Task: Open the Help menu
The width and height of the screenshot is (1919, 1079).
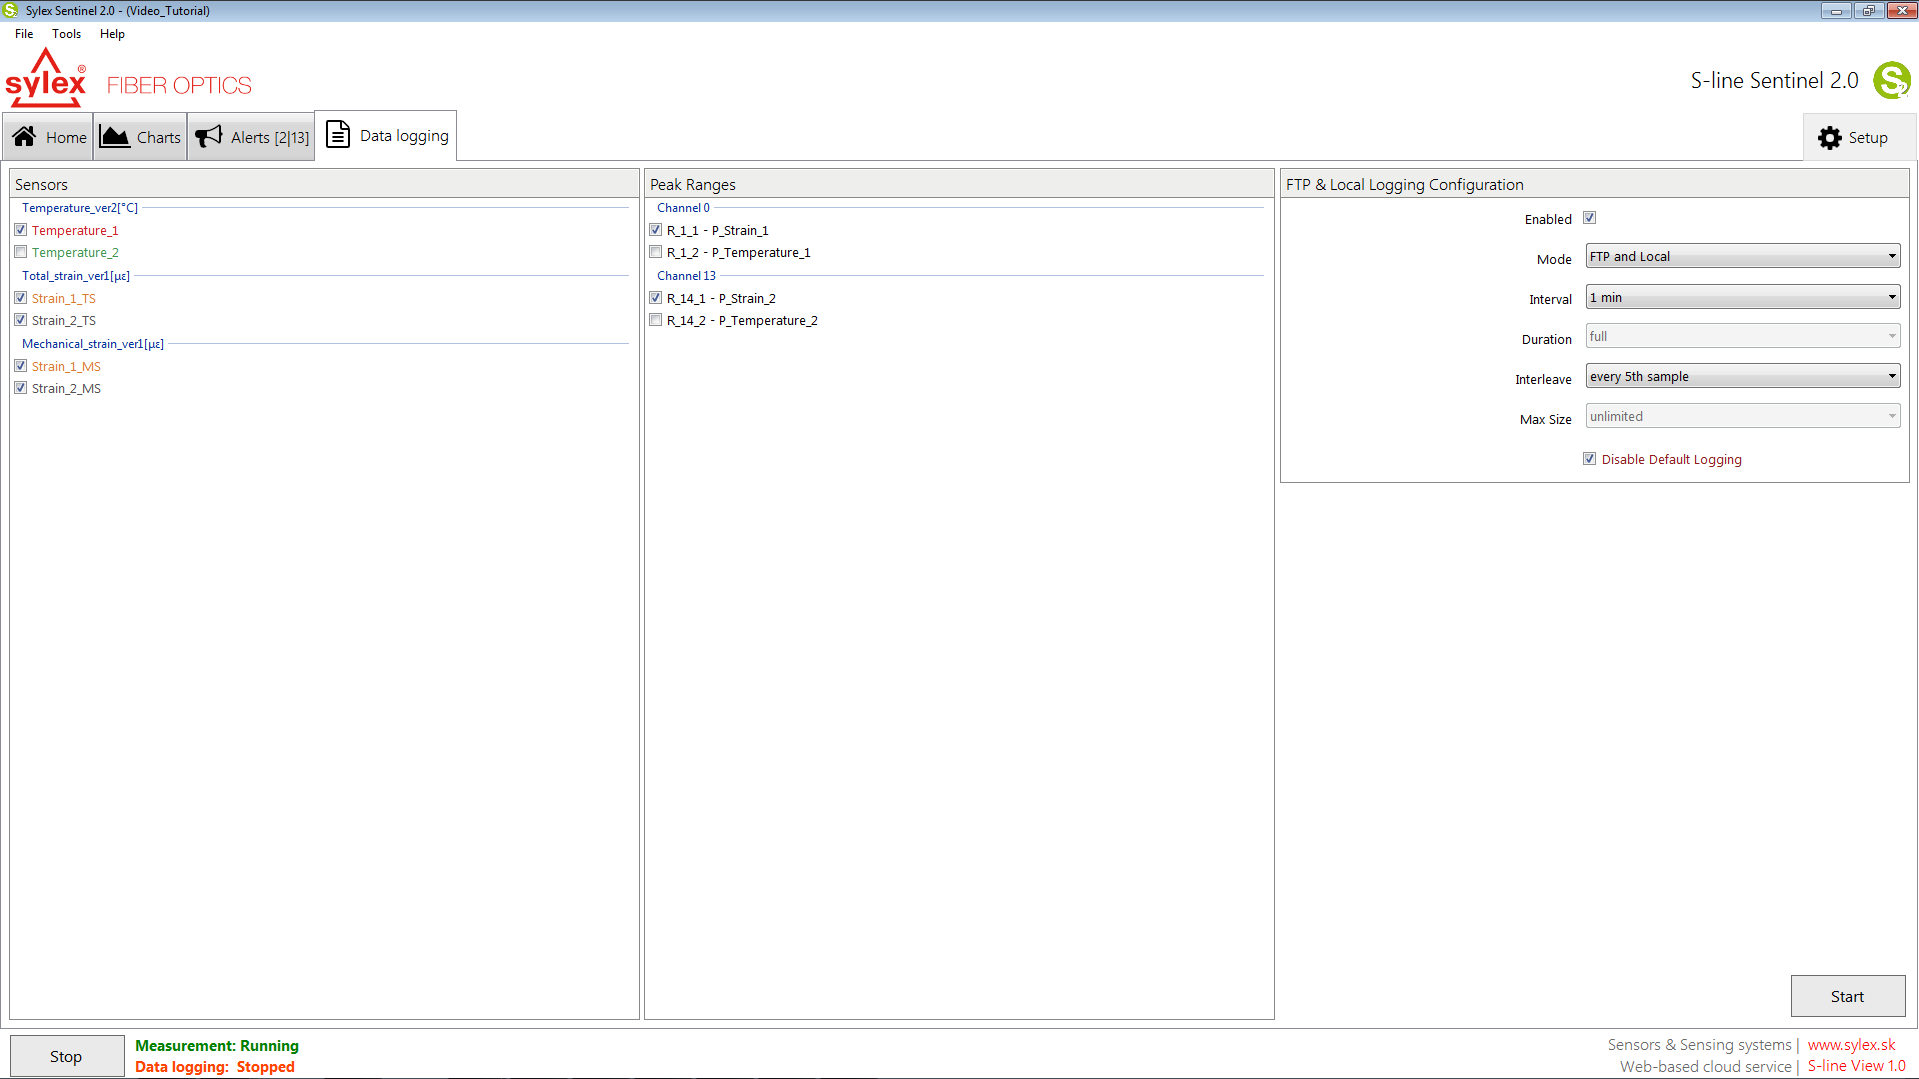Action: coord(112,34)
